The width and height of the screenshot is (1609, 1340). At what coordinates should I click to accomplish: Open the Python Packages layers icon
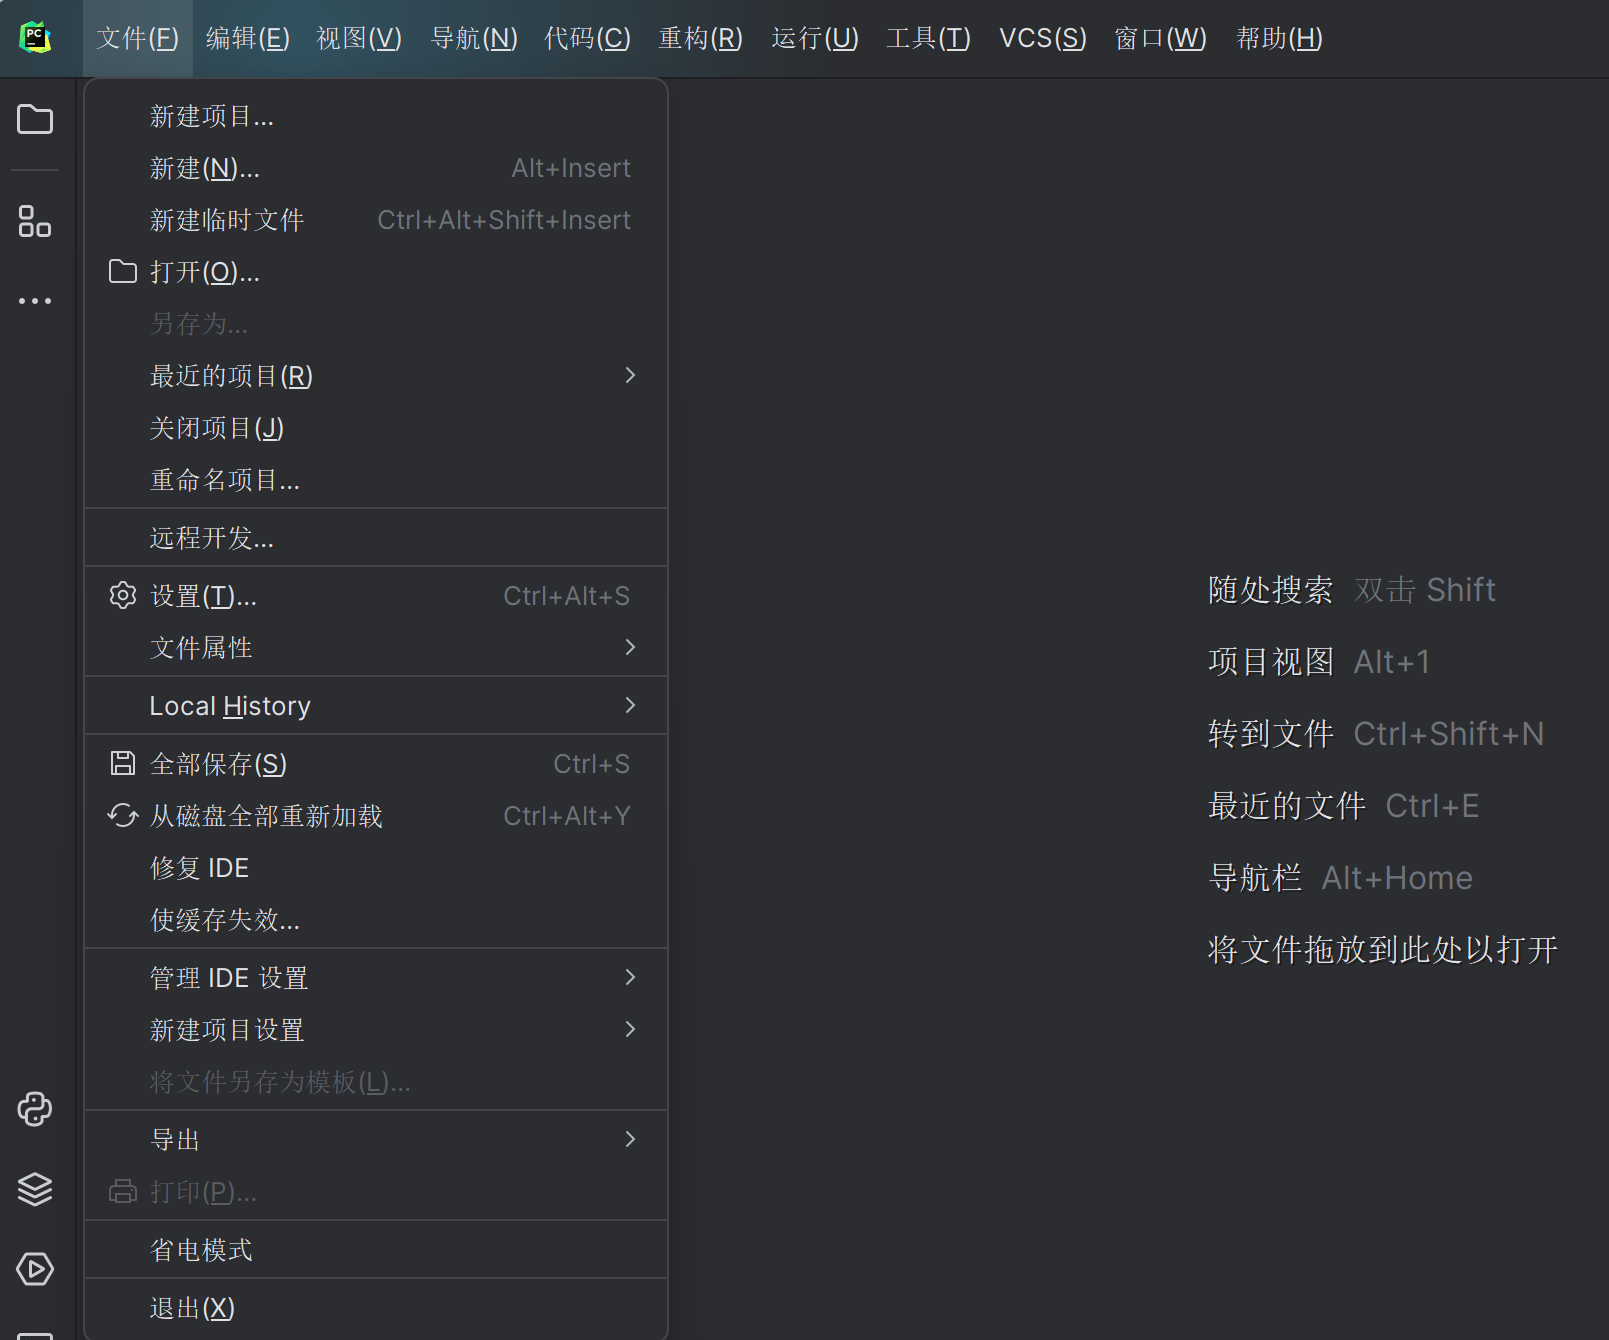tap(35, 1189)
